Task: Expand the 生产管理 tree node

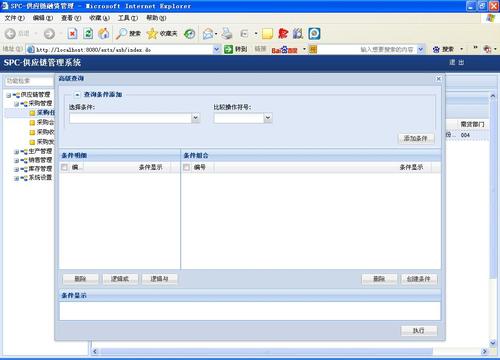Action: [16, 152]
